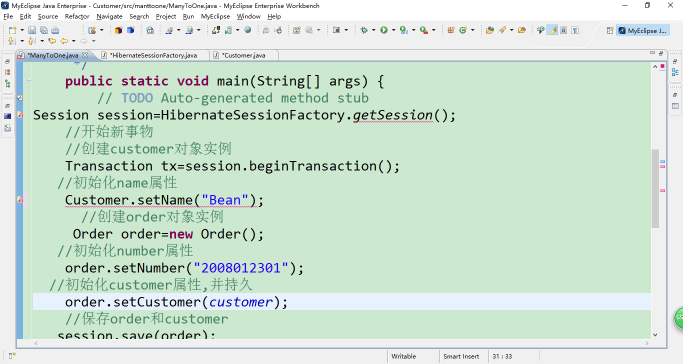This screenshot has width=683, height=364.
Task: Click the red error indicator in overview ruler
Action: click(663, 66)
